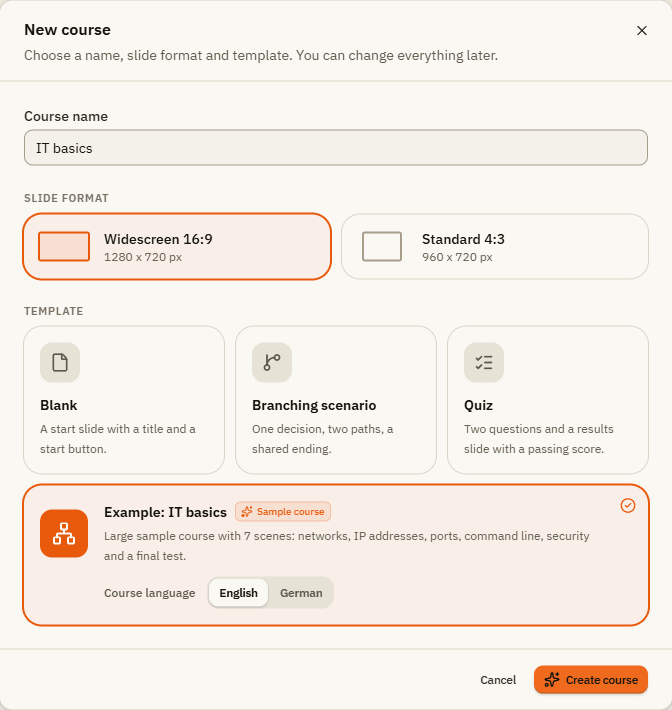The height and width of the screenshot is (710, 672).
Task: Click the Branching scenario fork icon
Action: pos(272,362)
